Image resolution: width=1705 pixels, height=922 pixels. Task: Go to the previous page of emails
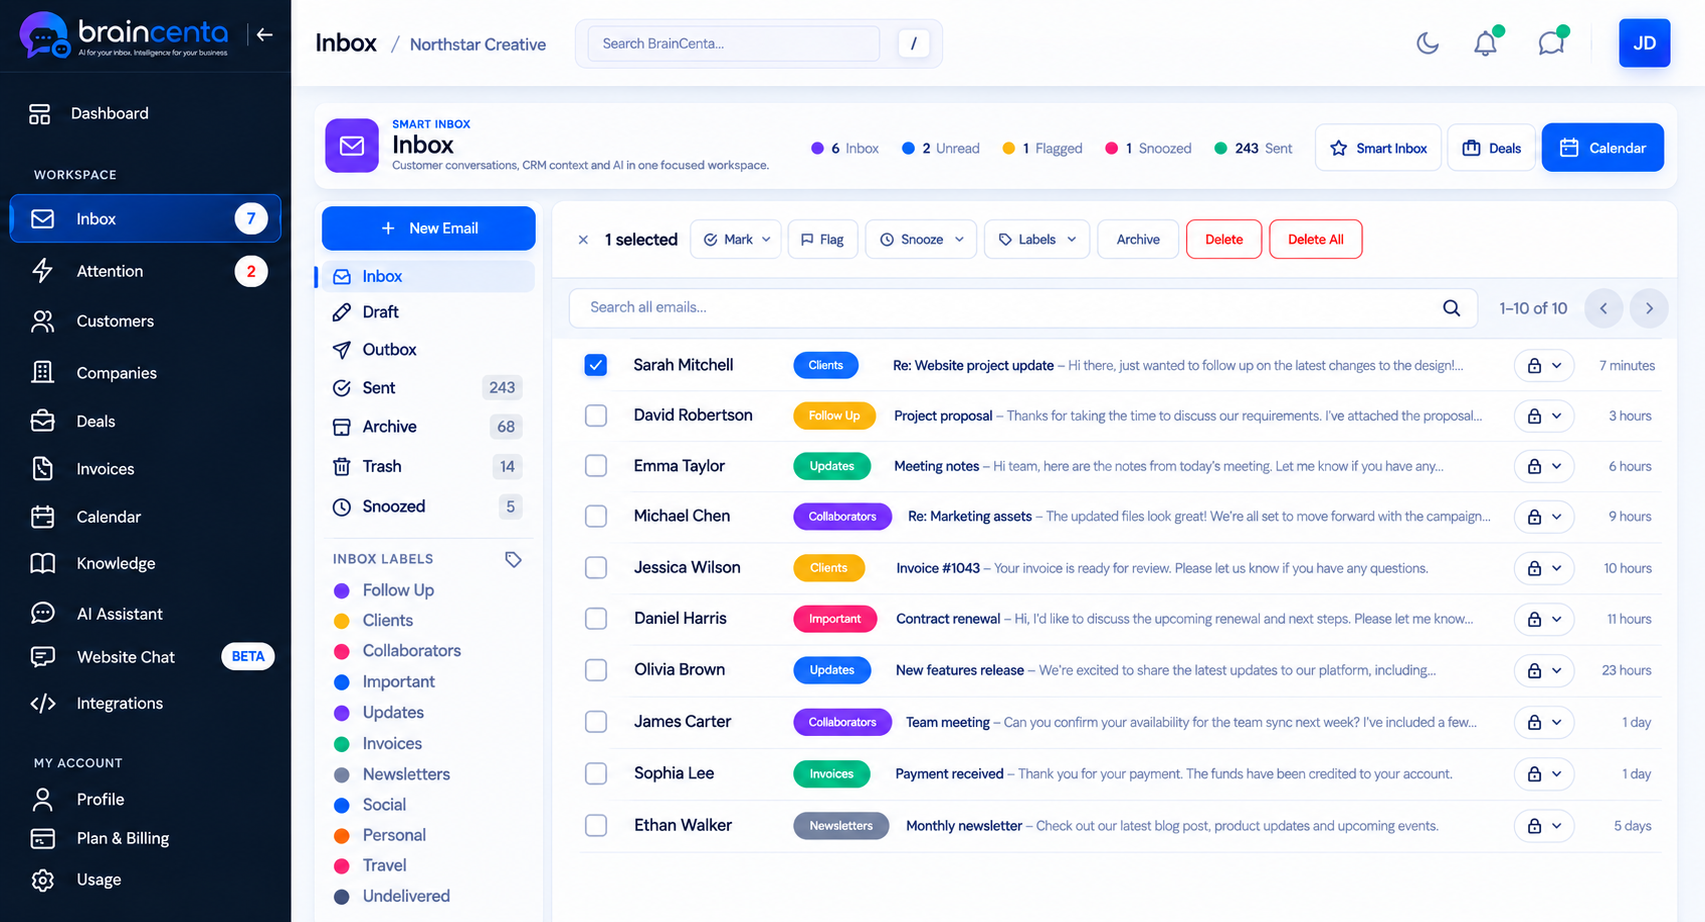(x=1603, y=308)
